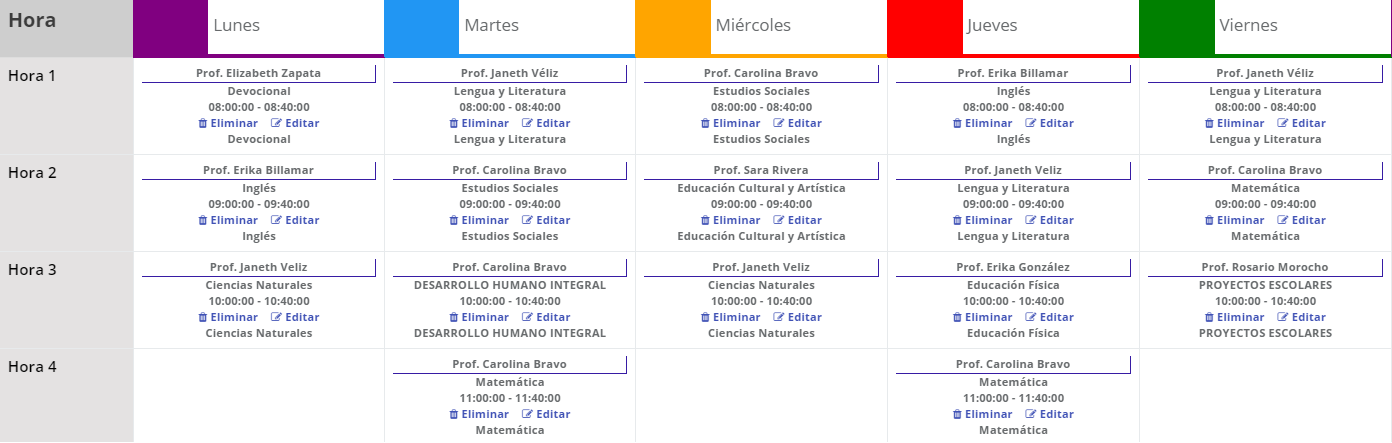Click edit icon for Wednesday Educación Cultural y Artística
1392x443 pixels.
[x=779, y=220]
